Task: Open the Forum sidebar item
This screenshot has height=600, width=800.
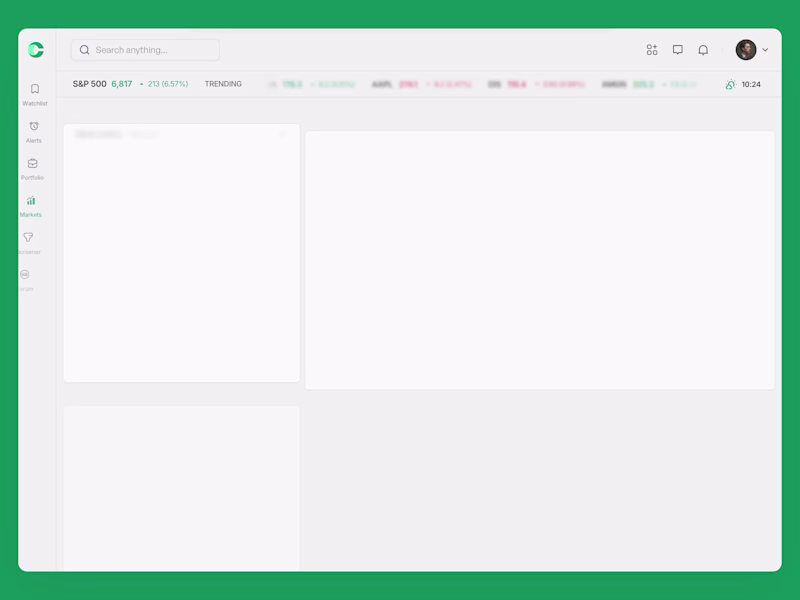Action: click(x=26, y=281)
